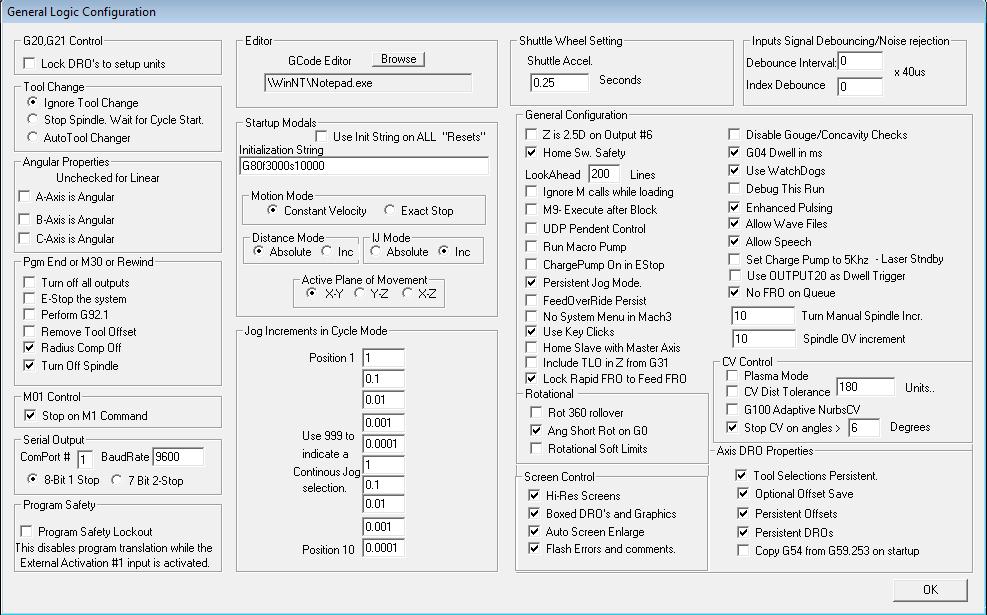The height and width of the screenshot is (615, 987).
Task: Check C-Axis is Angular
Action: [25, 238]
